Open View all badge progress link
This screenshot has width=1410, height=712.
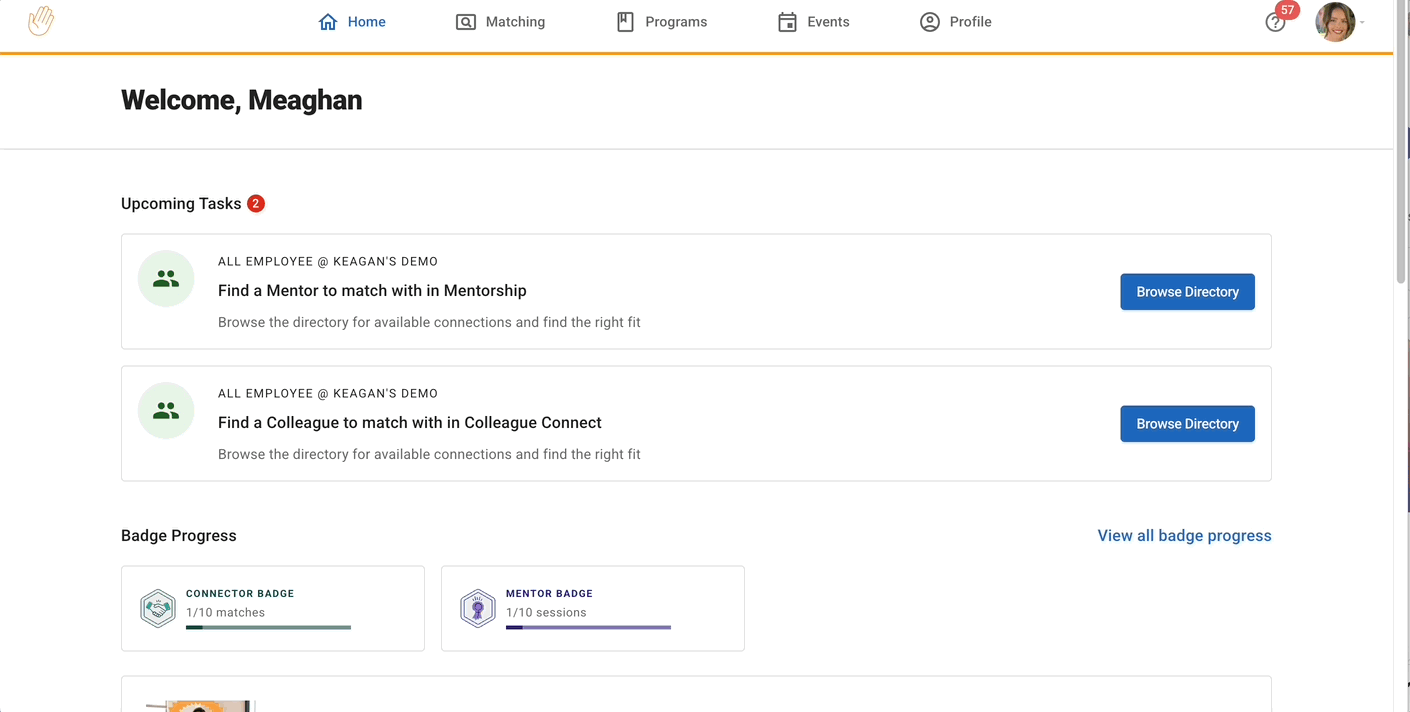click(1184, 536)
